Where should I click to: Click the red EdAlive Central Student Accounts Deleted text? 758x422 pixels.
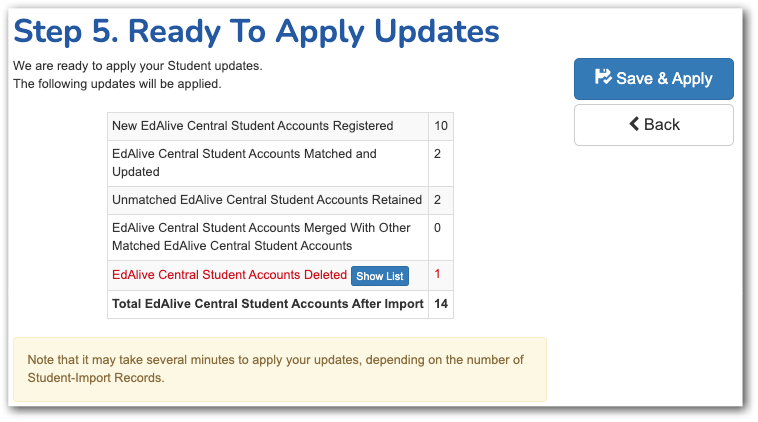[230, 275]
